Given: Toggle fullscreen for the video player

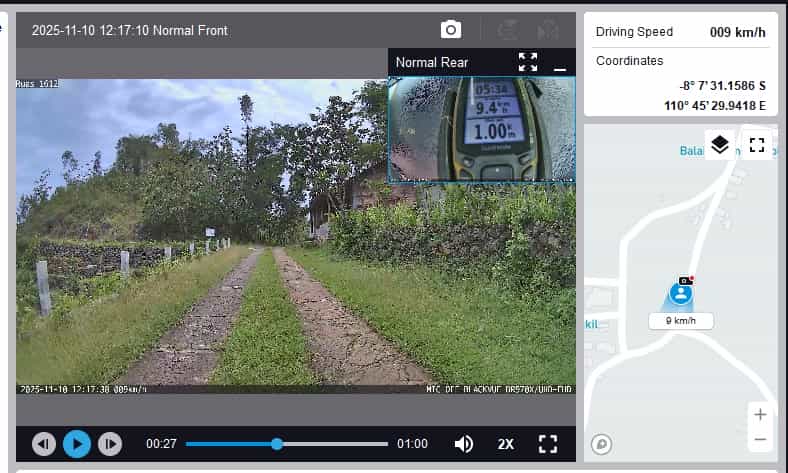Looking at the screenshot, I should pos(547,443).
